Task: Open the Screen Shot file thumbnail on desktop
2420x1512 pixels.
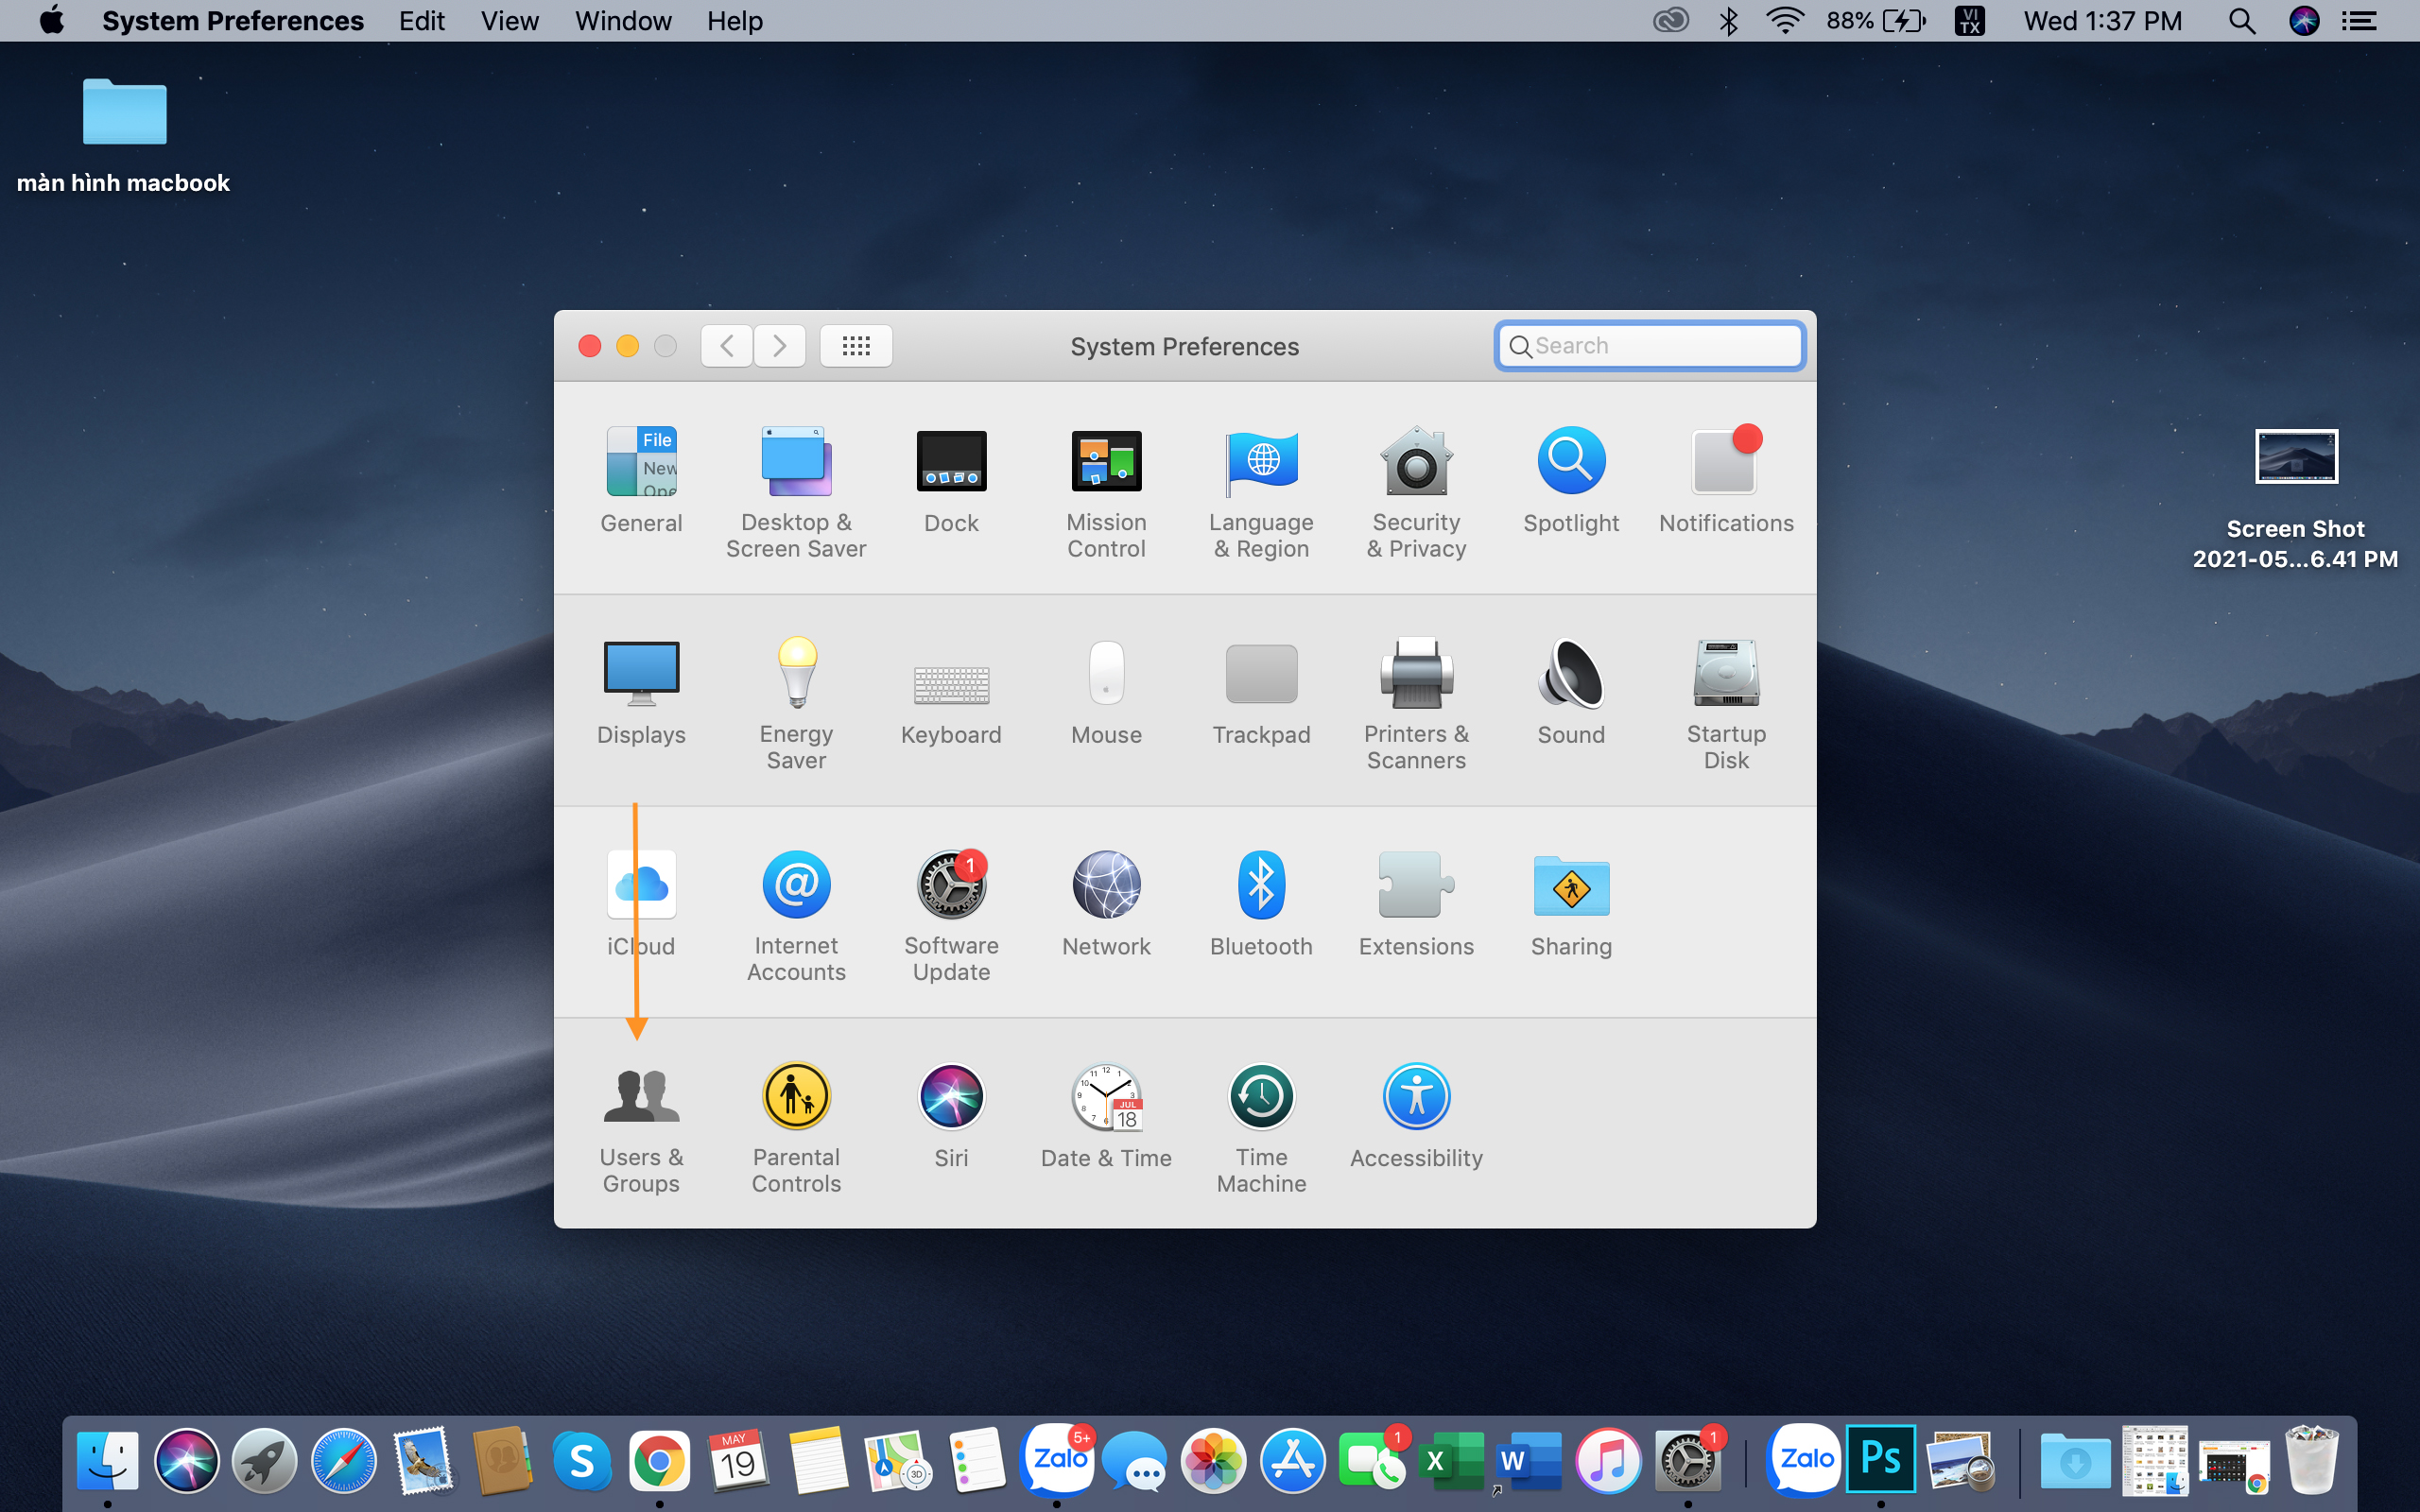Action: point(2296,457)
